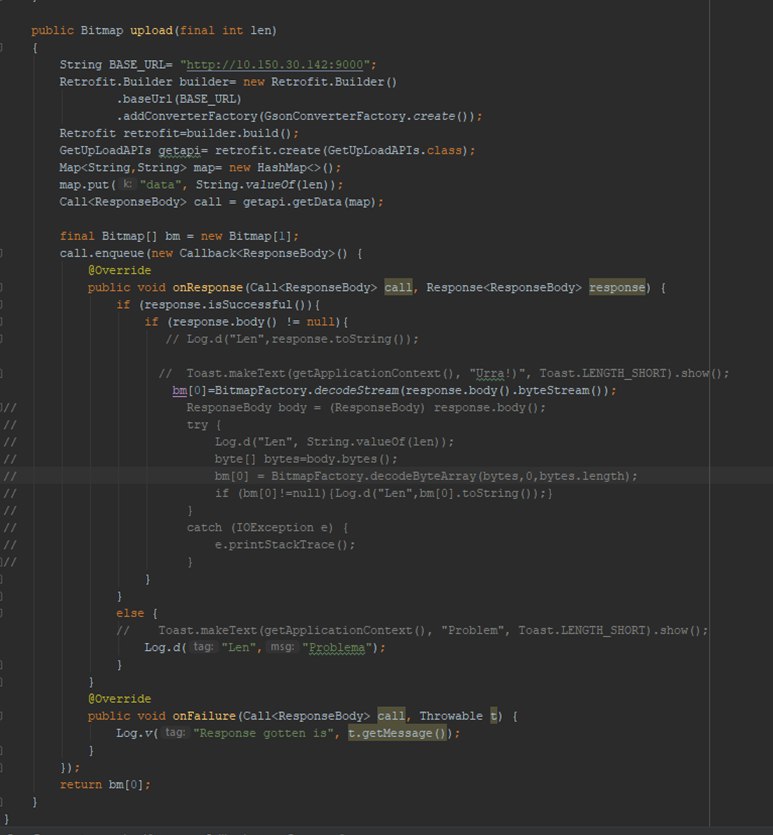Click the commented Log.d("Len", String.valueOf(len)) line
Image resolution: width=773 pixels, height=835 pixels.
(334, 442)
